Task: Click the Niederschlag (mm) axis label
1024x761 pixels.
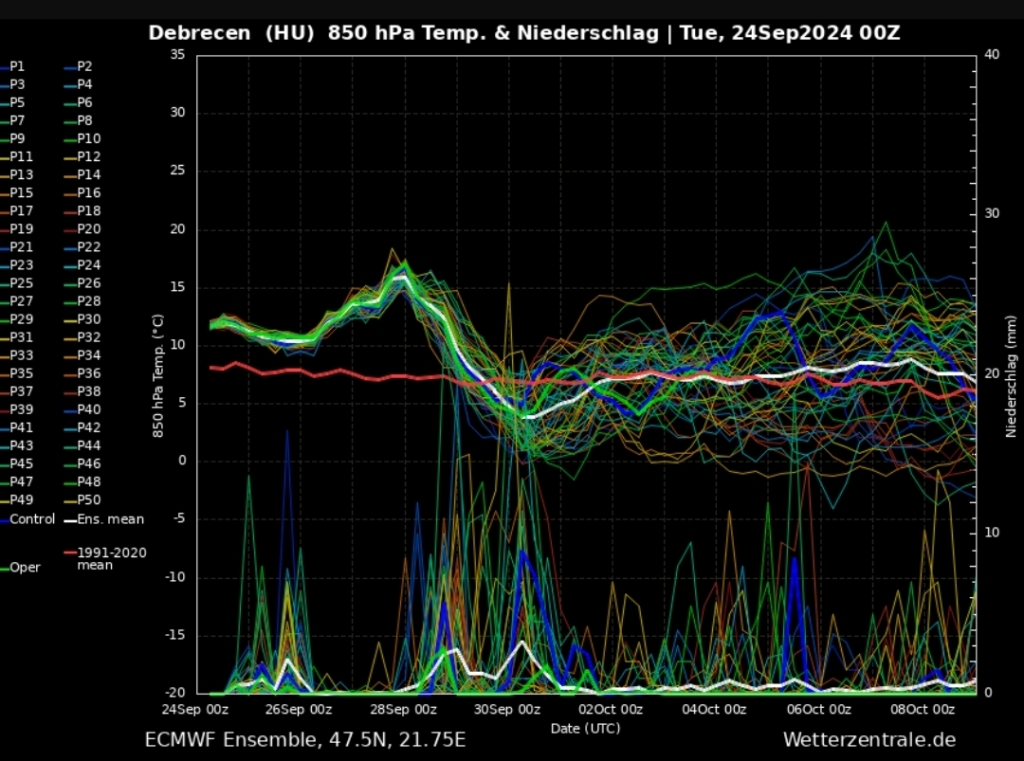Action: 1011,373
